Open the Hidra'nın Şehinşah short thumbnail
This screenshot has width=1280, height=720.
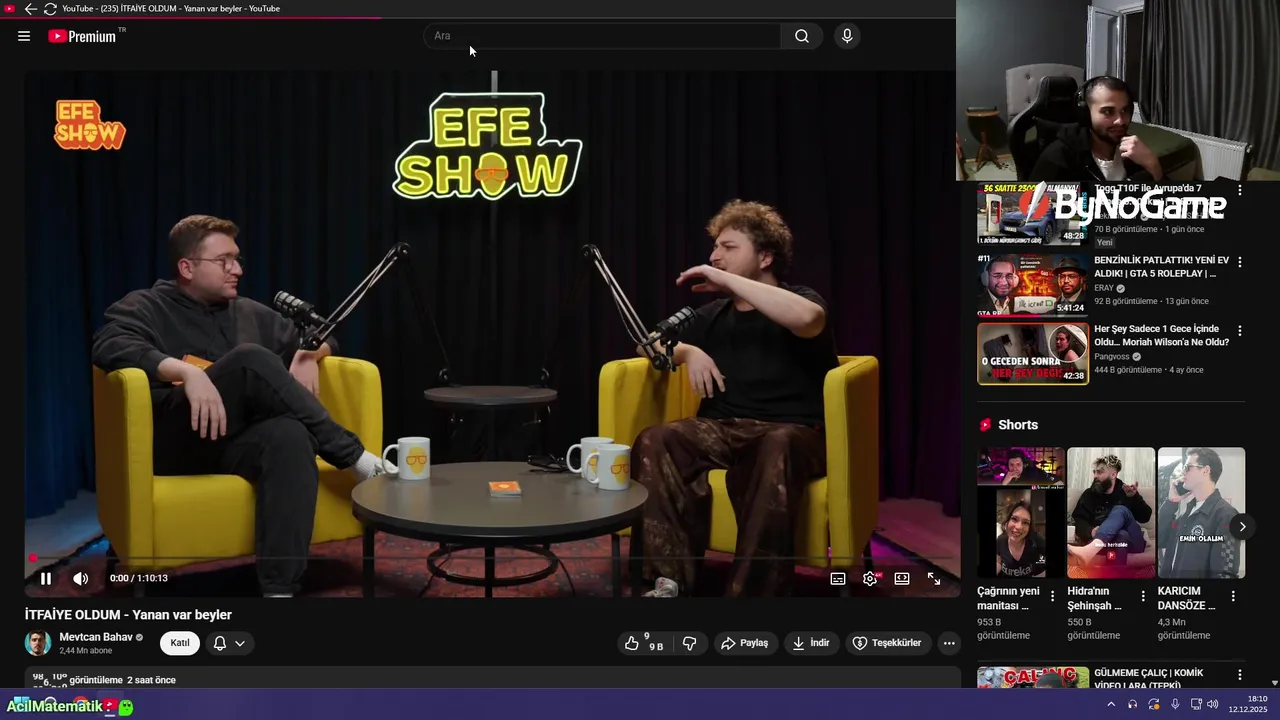tap(1111, 512)
